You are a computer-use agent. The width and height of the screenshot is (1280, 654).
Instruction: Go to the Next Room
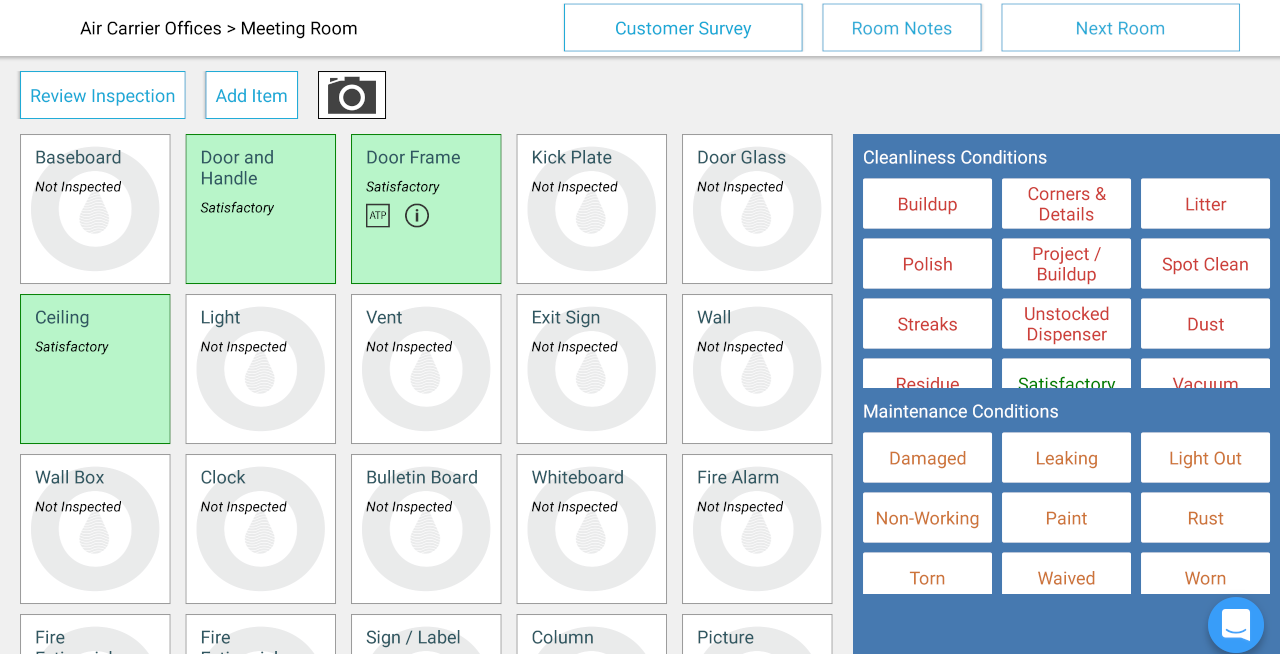click(x=1120, y=28)
